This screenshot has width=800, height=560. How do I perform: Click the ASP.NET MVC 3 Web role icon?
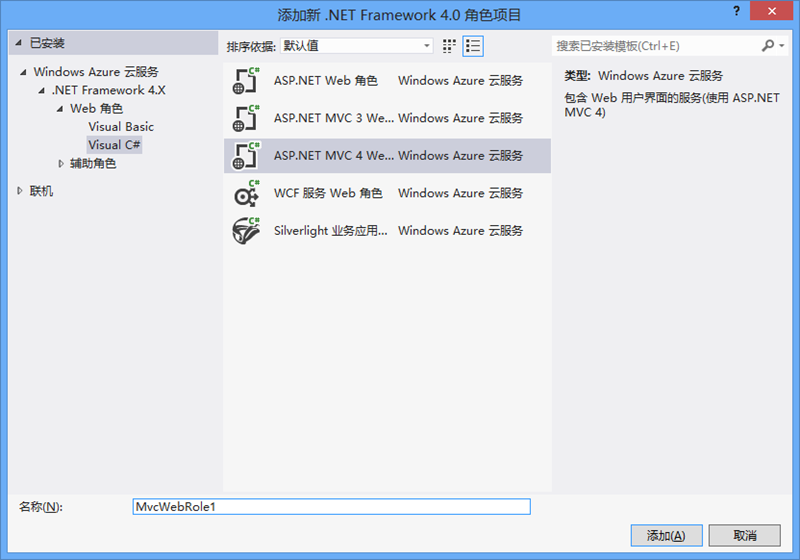tap(246, 118)
